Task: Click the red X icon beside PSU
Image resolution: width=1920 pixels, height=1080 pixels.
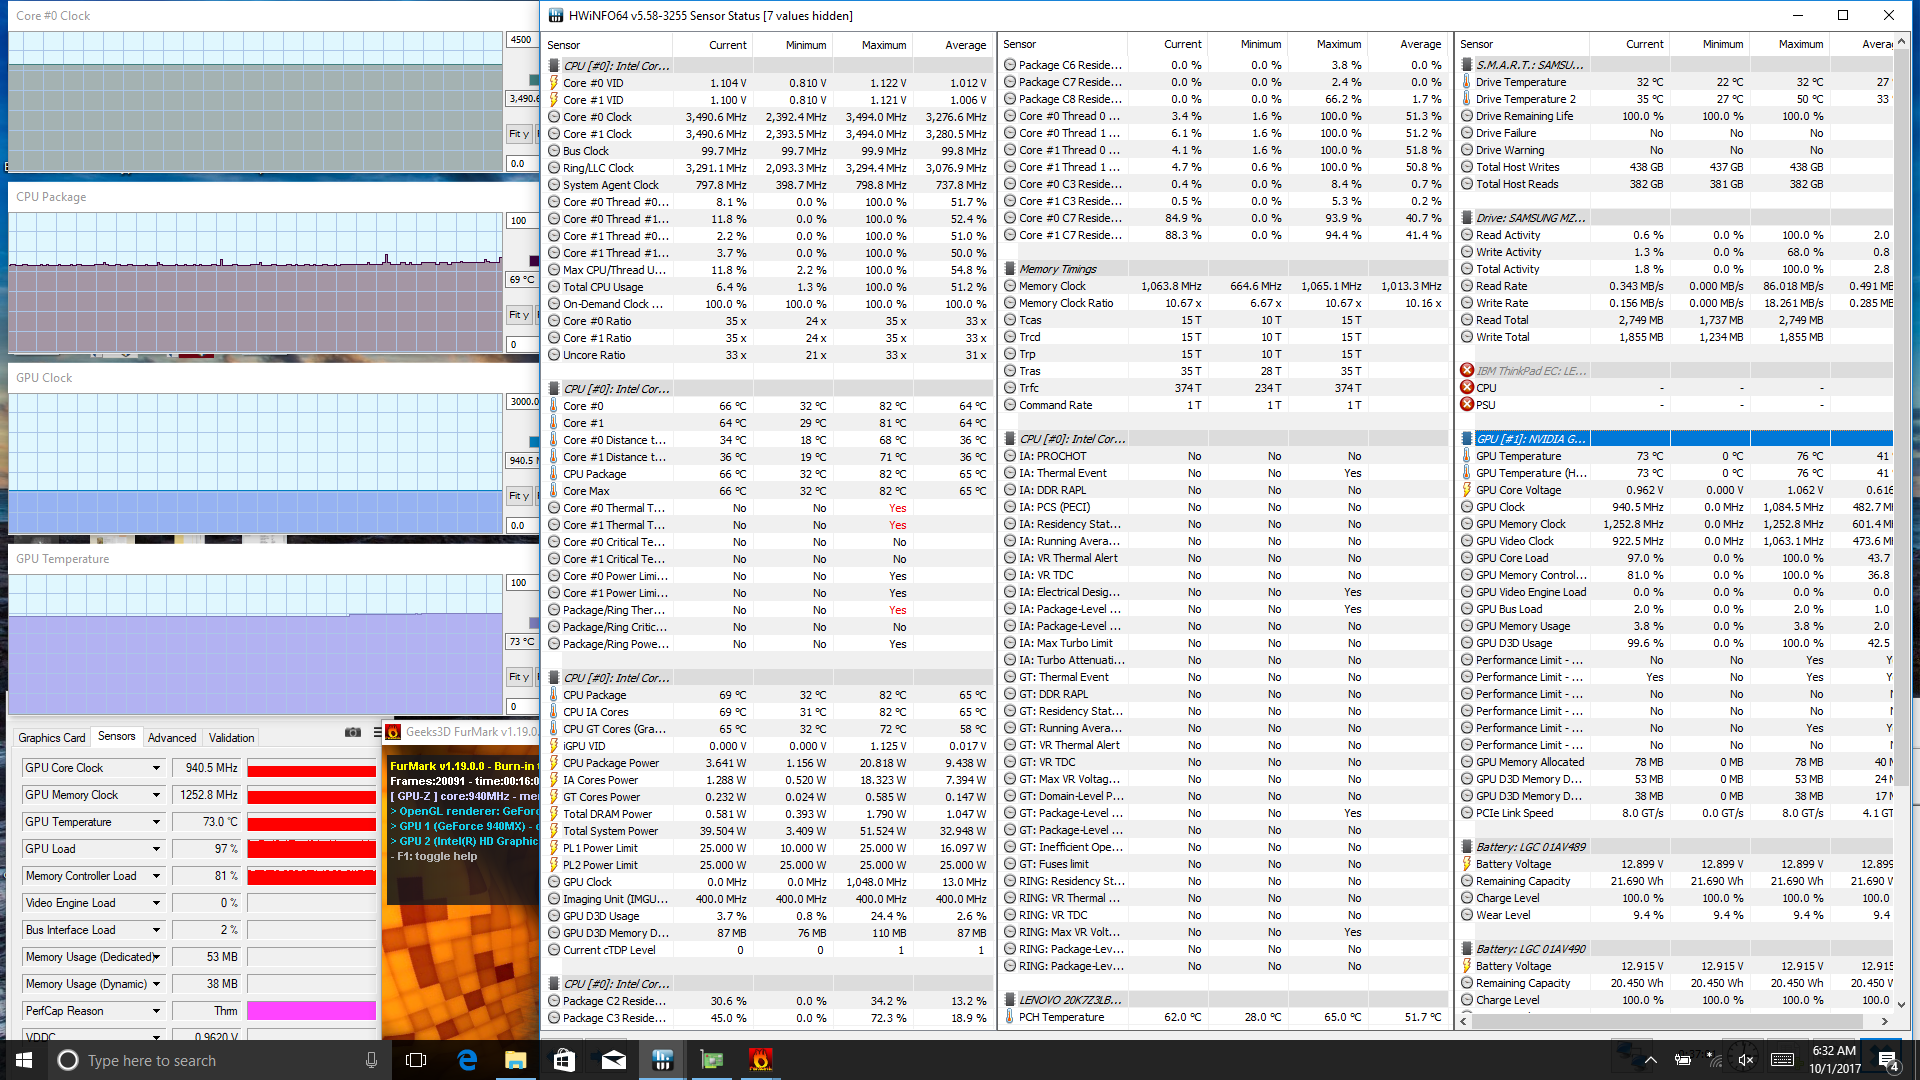Action: [x=1467, y=404]
